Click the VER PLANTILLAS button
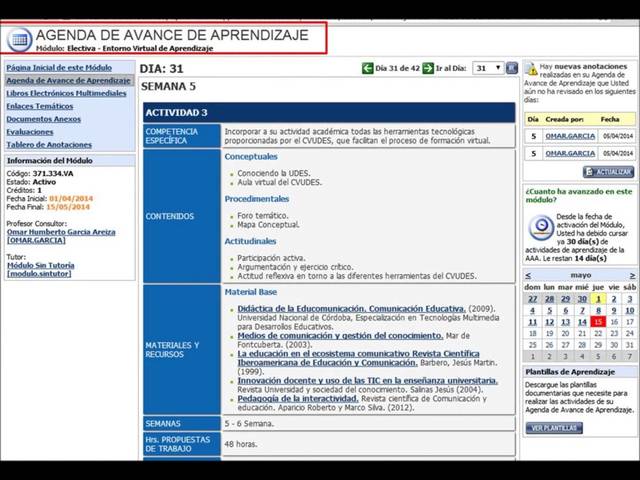Image resolution: width=640 pixels, height=480 pixels. tap(554, 428)
